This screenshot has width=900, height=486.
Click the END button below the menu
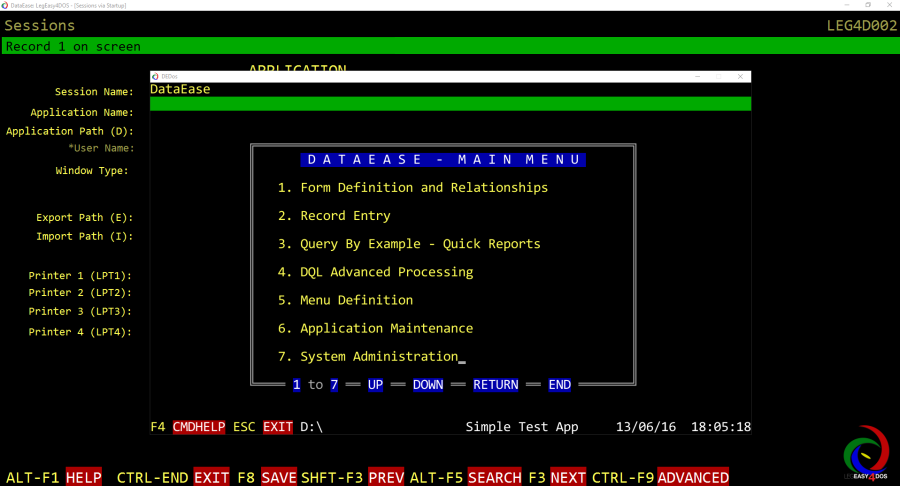click(x=560, y=385)
